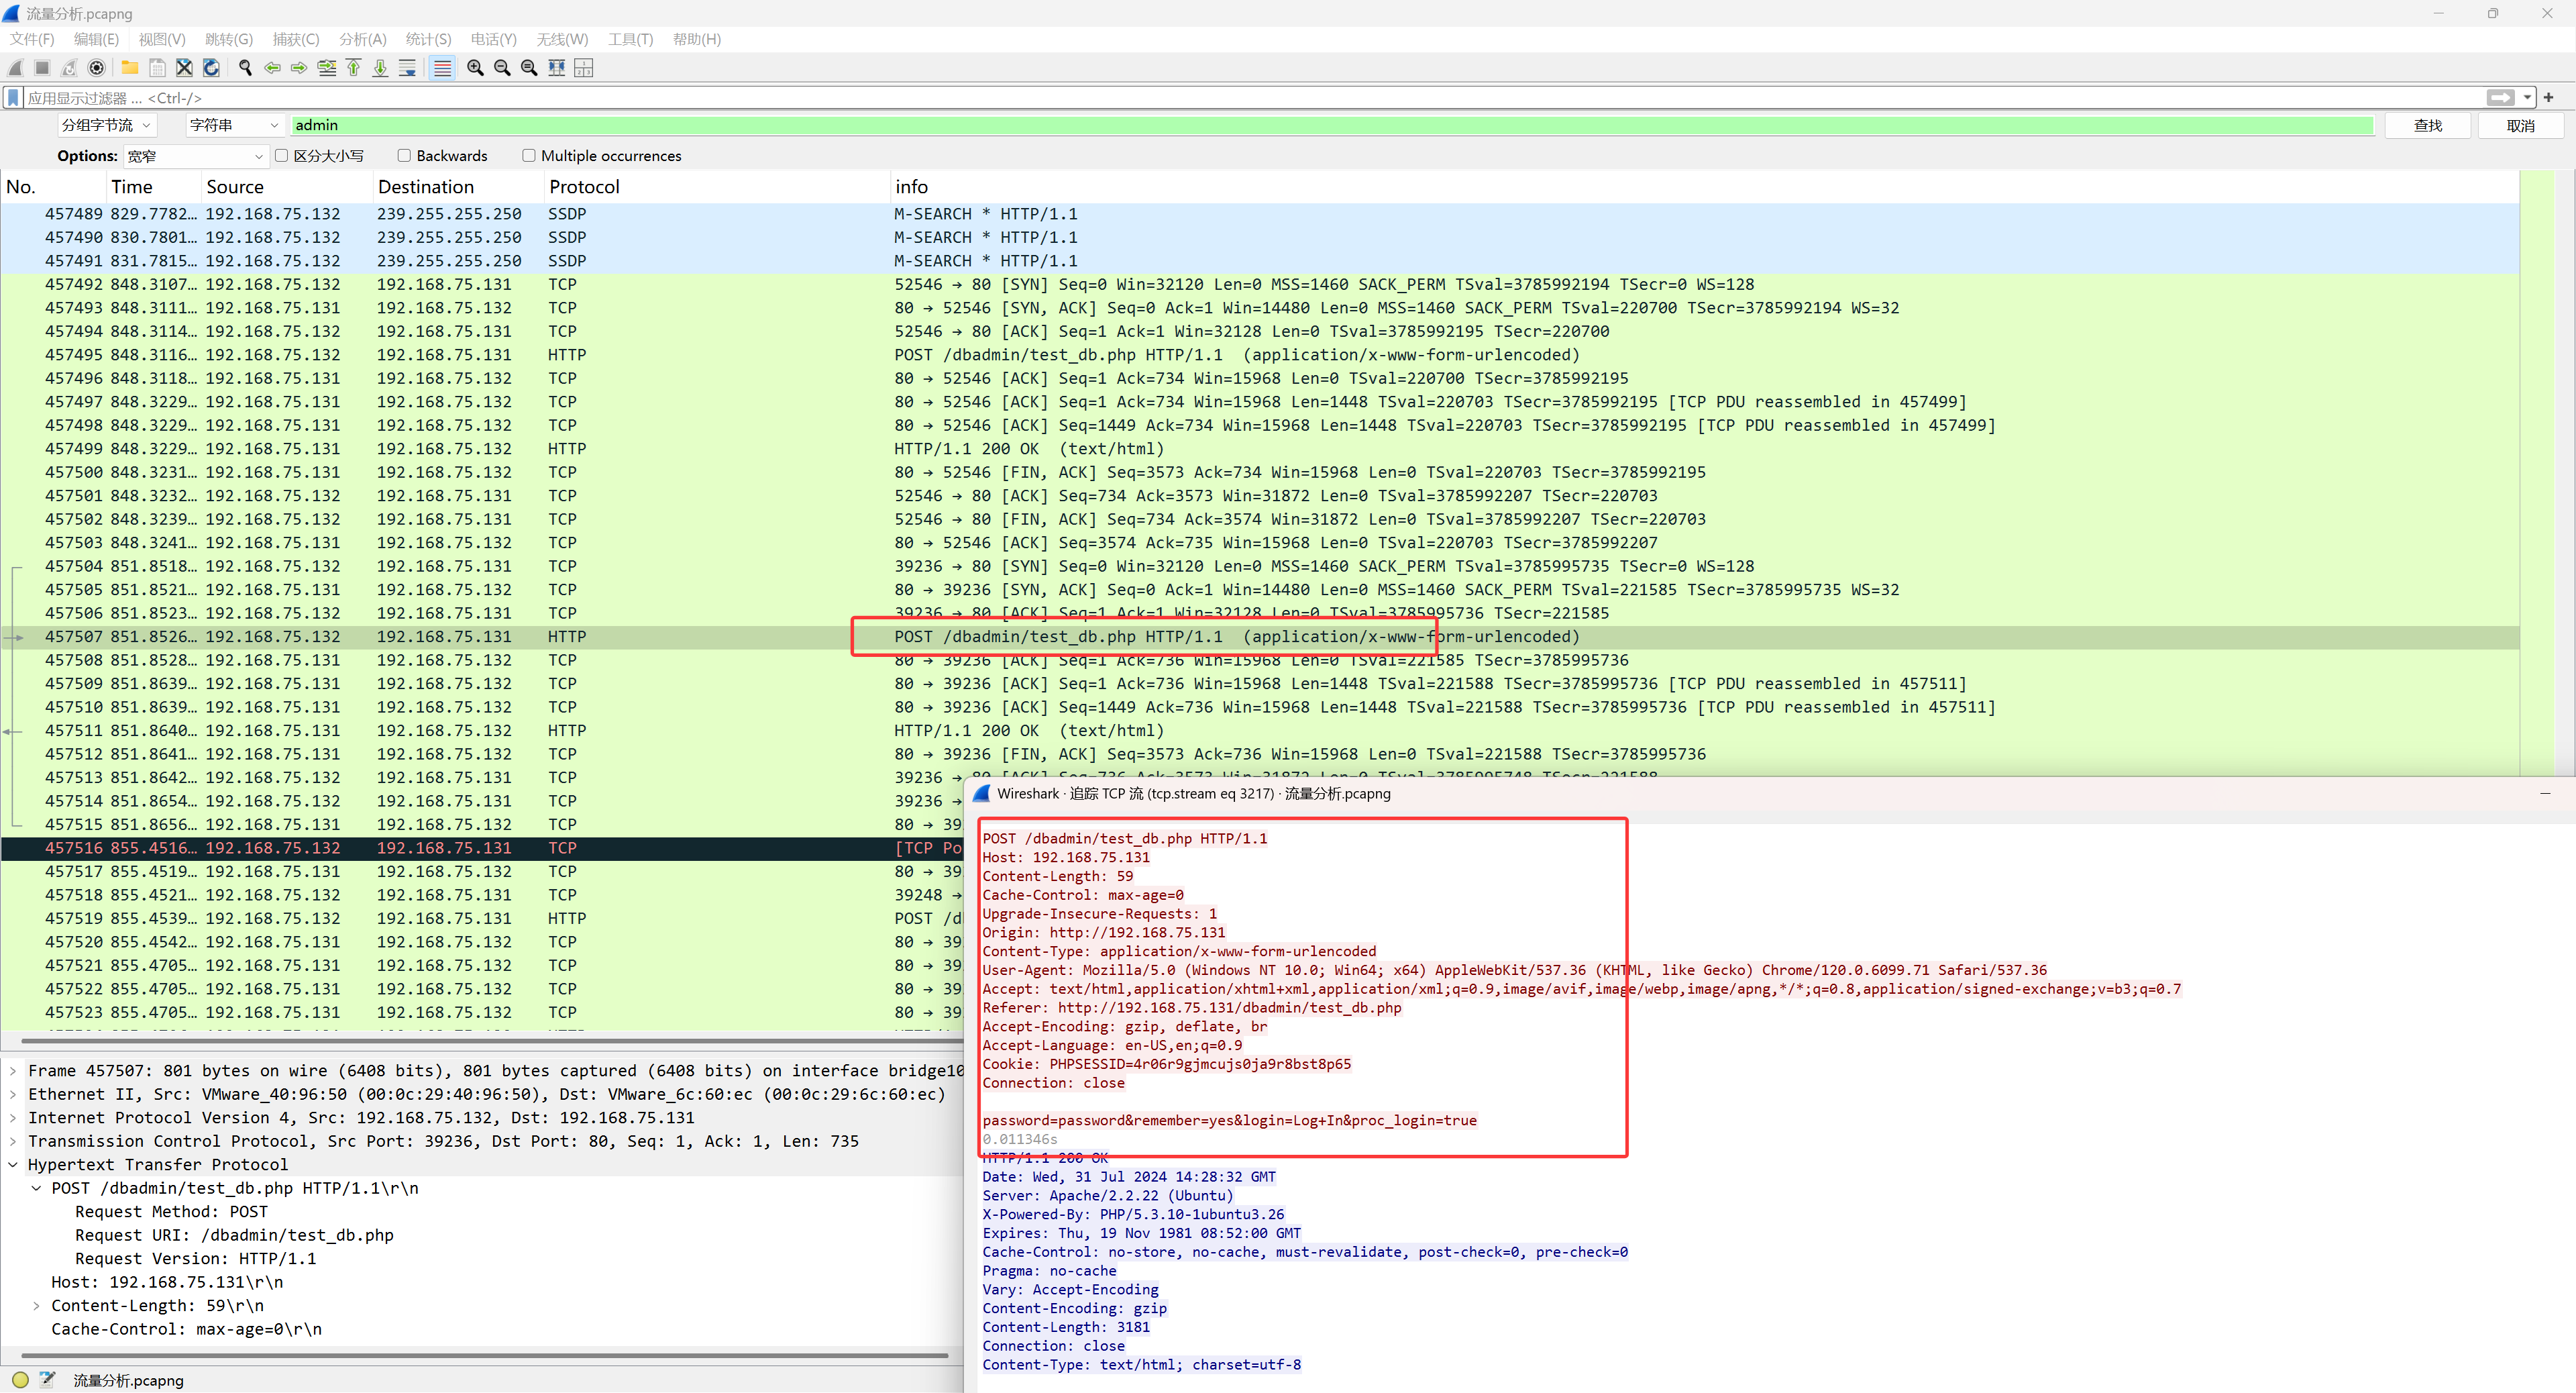Sort packets by the Time column header
The width and height of the screenshot is (2576, 1393).
153,187
